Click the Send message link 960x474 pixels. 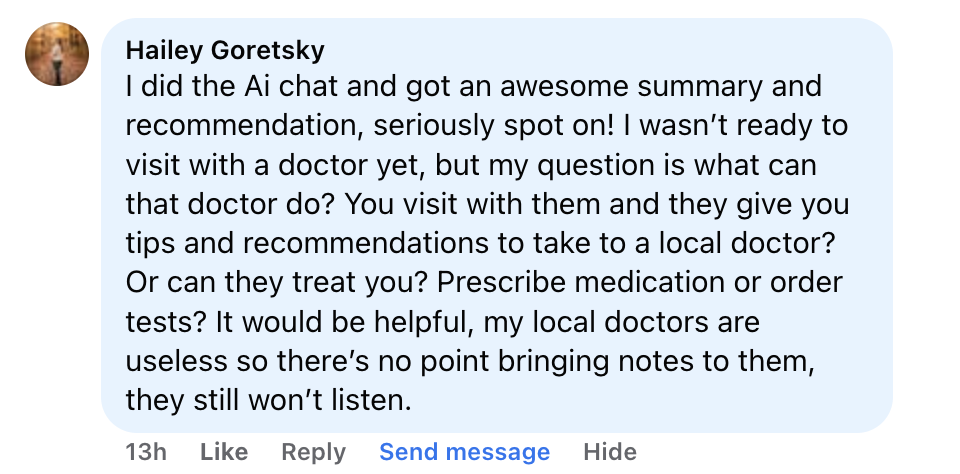(464, 452)
